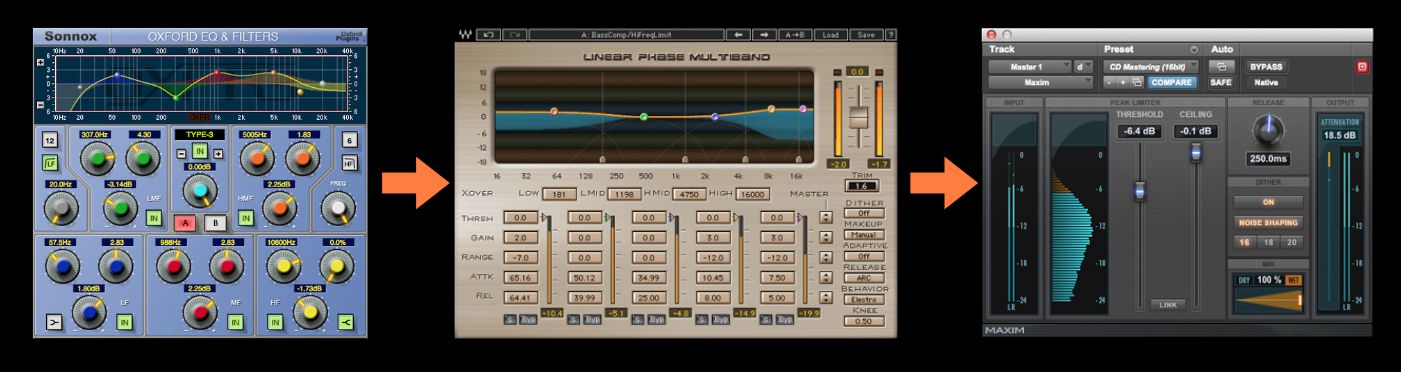Open the CD Mastering (16bit) preset dropdown
The height and width of the screenshot is (372, 1401).
(1152, 66)
